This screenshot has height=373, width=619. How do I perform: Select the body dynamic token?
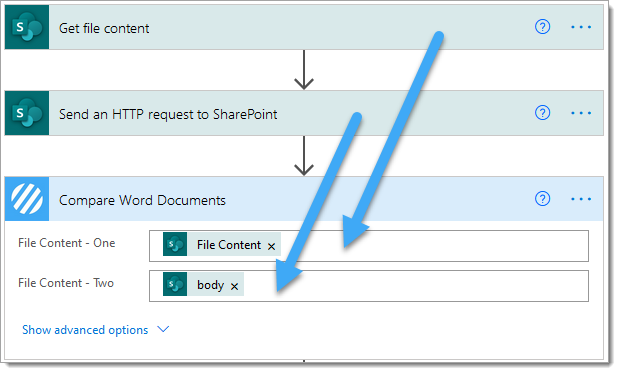[x=203, y=284]
